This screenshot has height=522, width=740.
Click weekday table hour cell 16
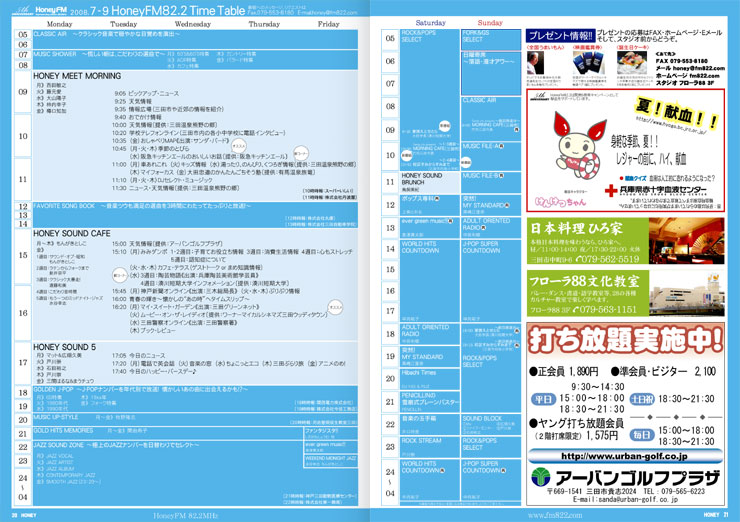pos(23,312)
